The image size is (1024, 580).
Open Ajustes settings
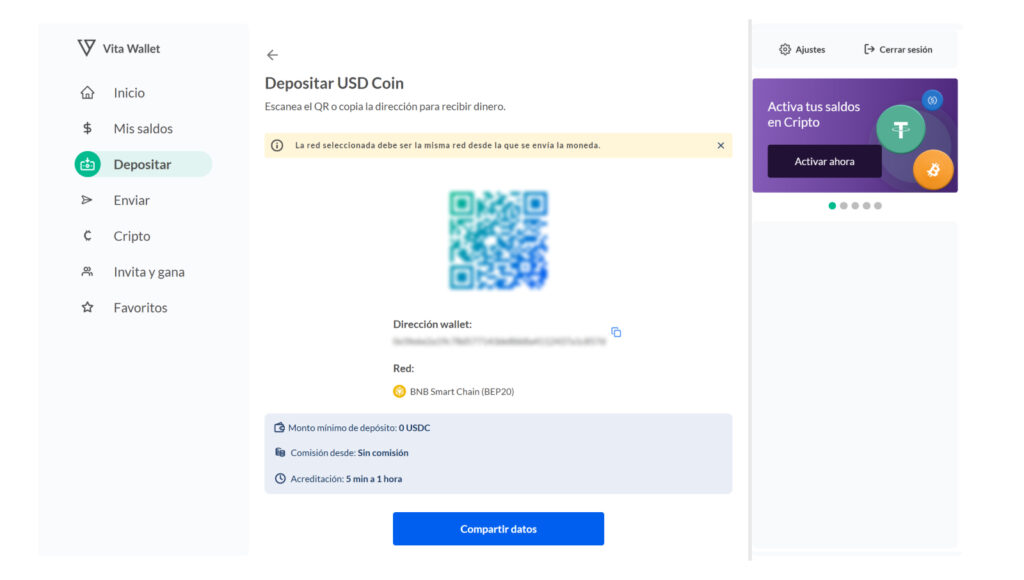coord(802,49)
